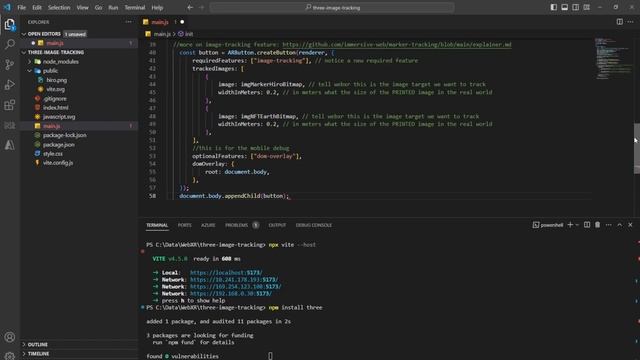This screenshot has width=640, height=360.
Task: Open the Explorer view in the activity bar
Action: click(x=9, y=24)
